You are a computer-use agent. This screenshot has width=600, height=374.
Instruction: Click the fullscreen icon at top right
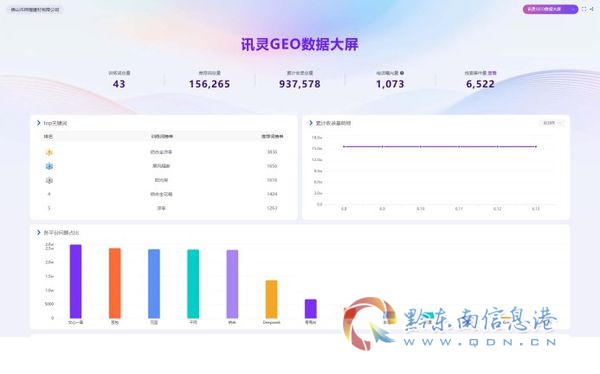[584, 9]
